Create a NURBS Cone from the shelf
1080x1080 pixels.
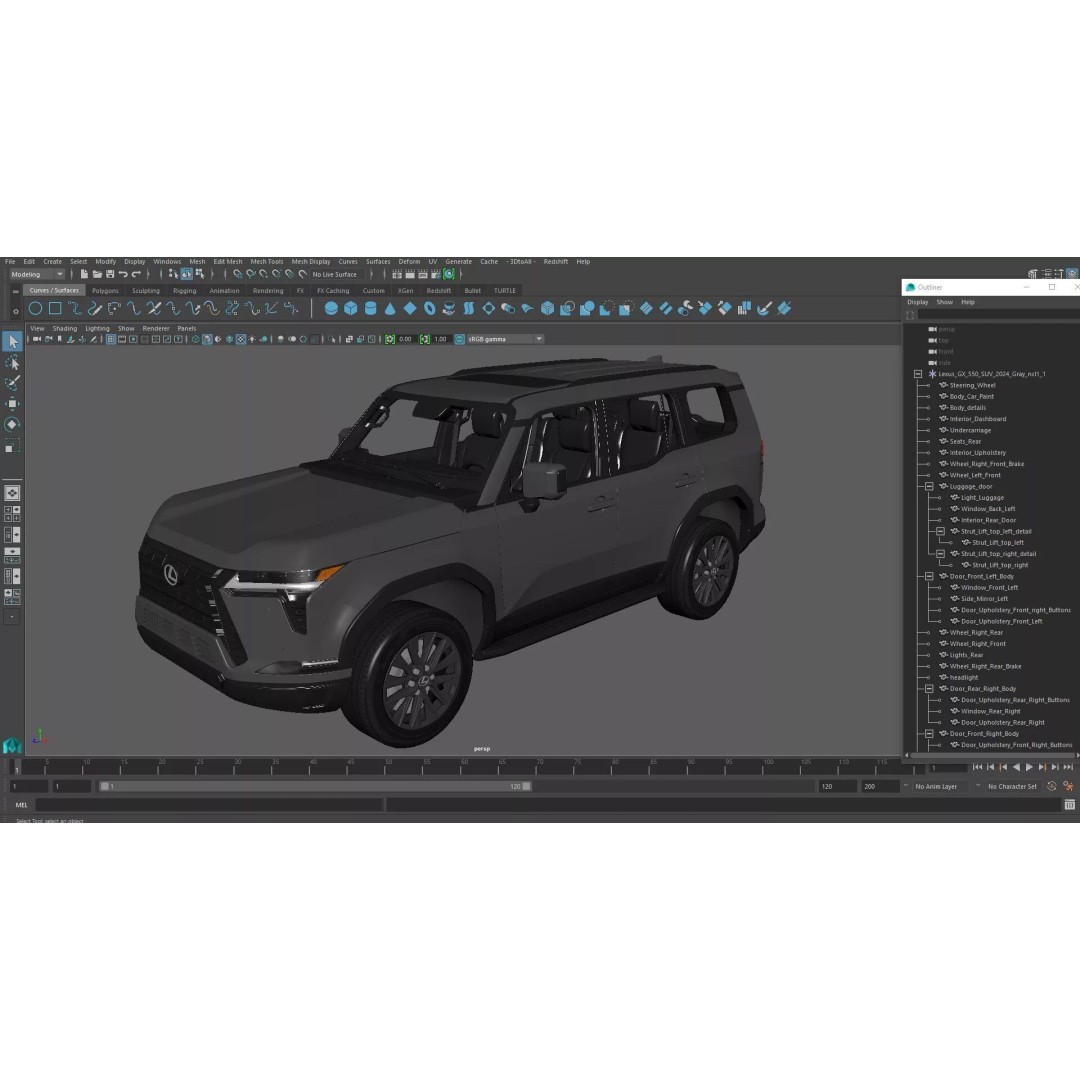pos(390,309)
